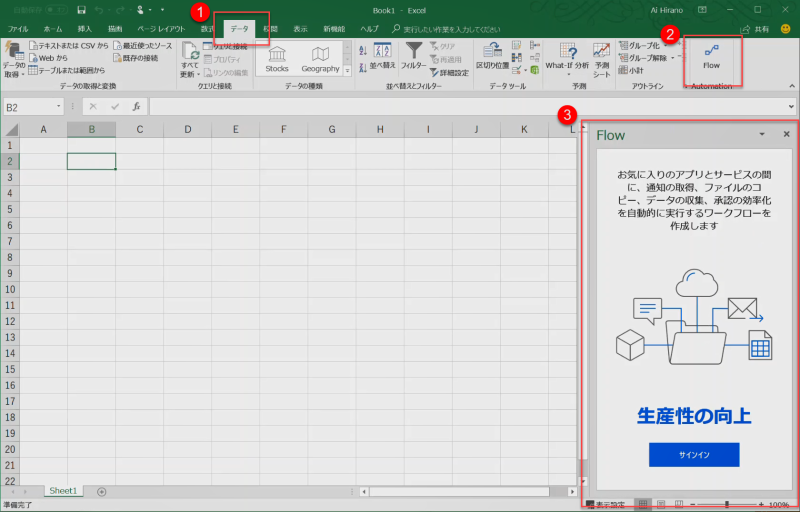Open the Flow pane options dropdown arrow
The height and width of the screenshot is (512, 800).
point(762,134)
